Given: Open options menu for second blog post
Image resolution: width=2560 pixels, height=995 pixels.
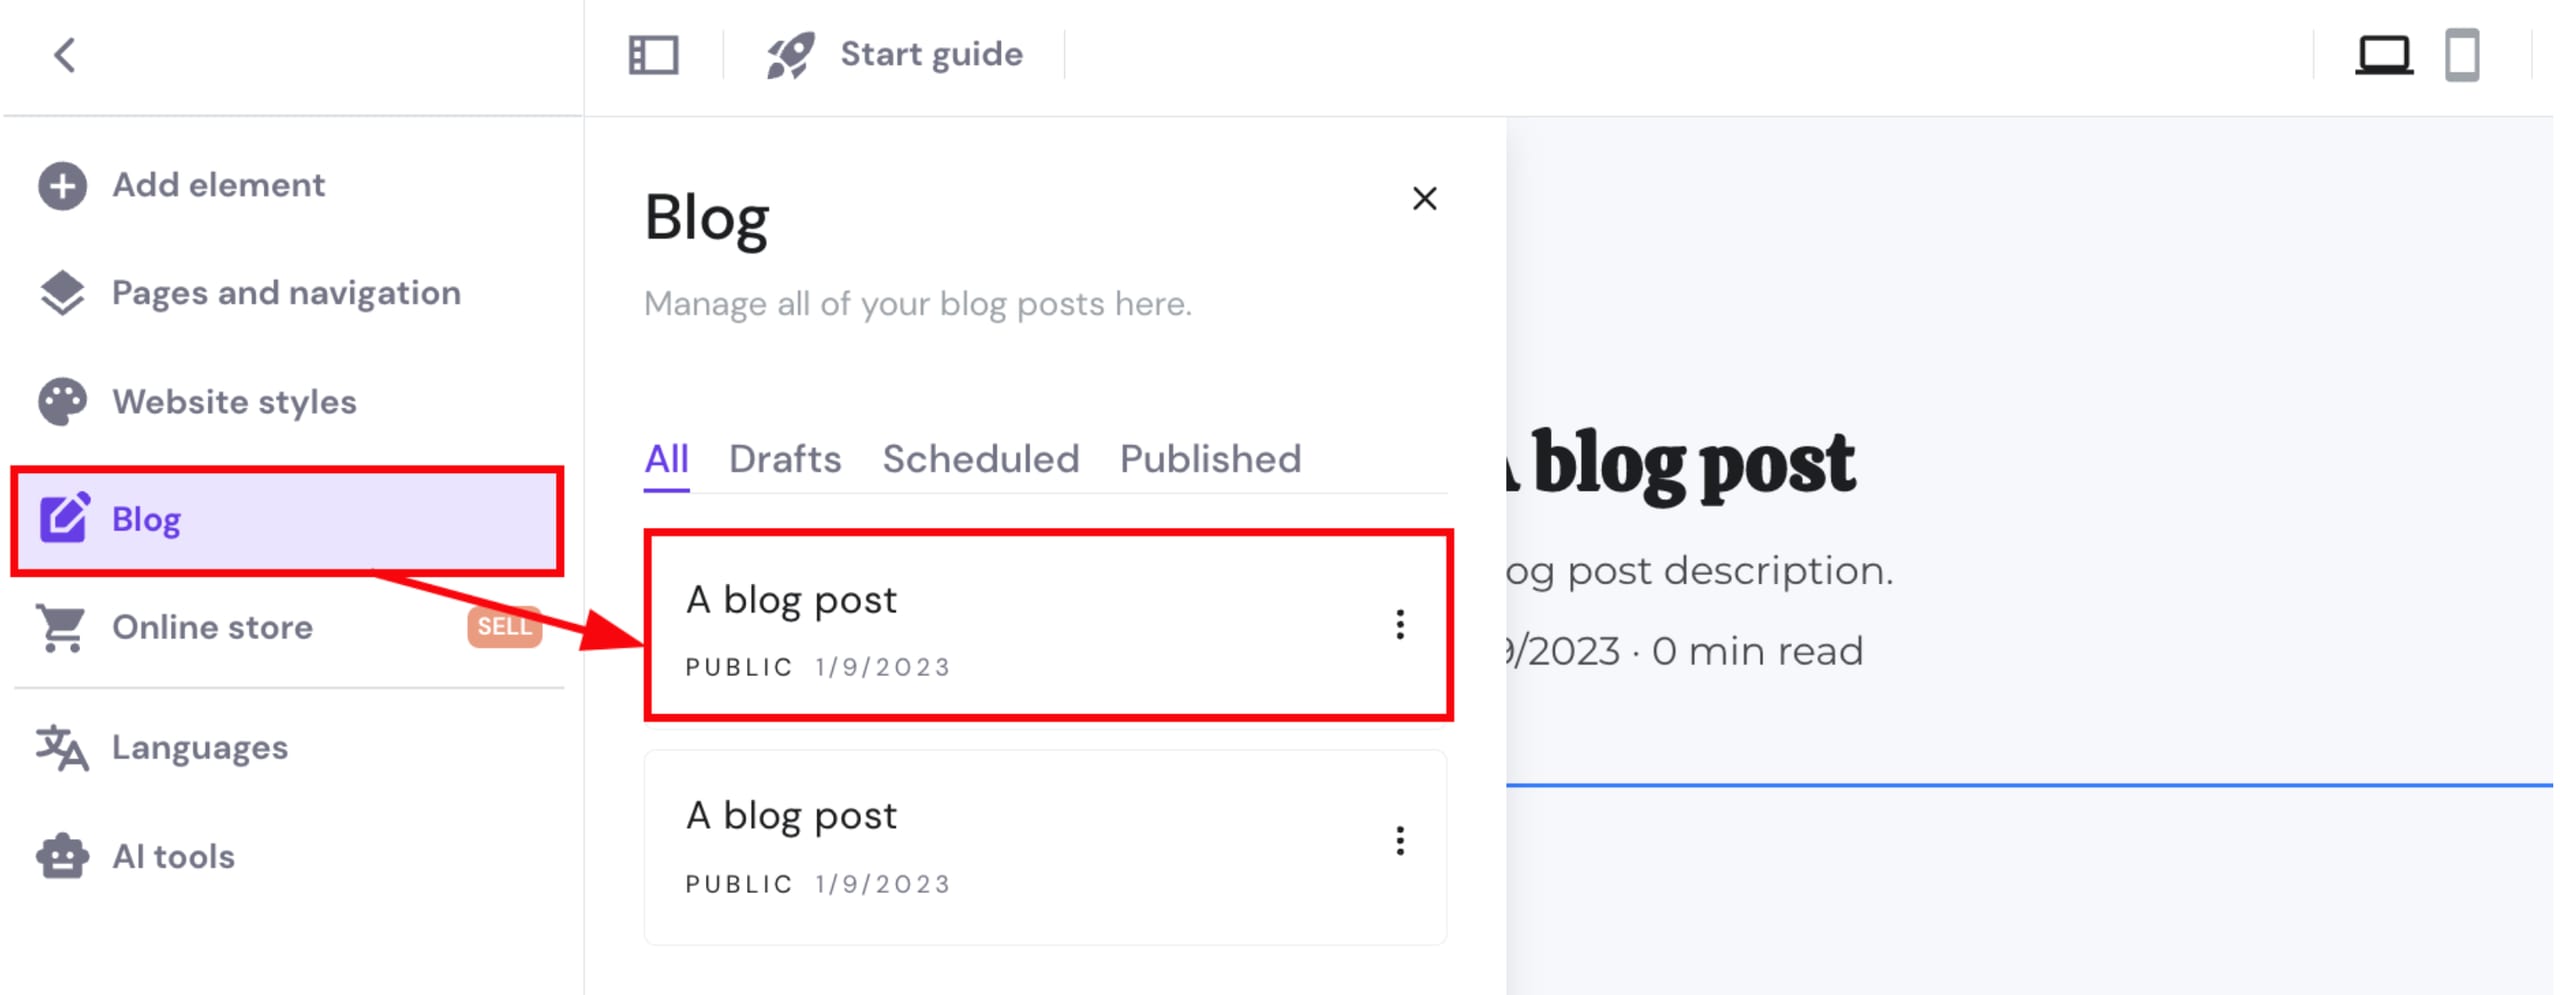Looking at the screenshot, I should 1400,841.
